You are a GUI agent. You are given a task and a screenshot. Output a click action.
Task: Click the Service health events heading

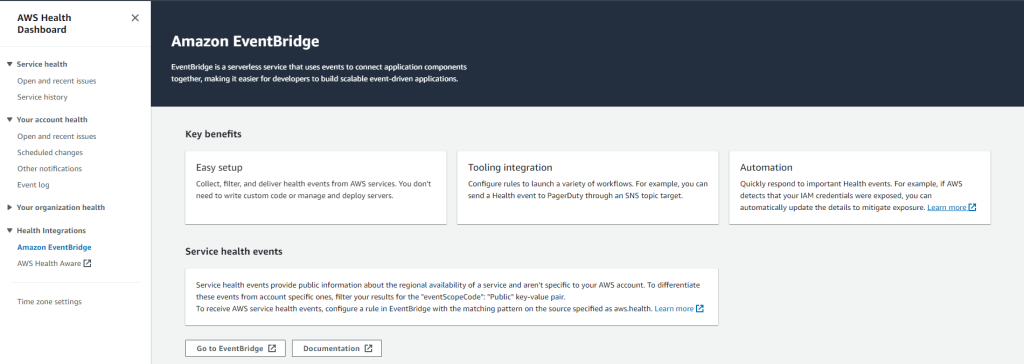[234, 251]
